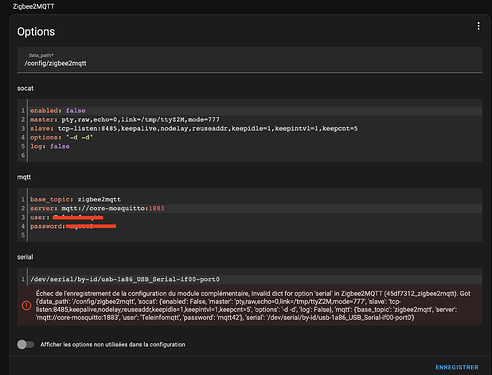Click the mqtt 'base_topic: zigbee2mqtt' line
Viewport: 492px width, 375px height.
[x=255, y=199]
